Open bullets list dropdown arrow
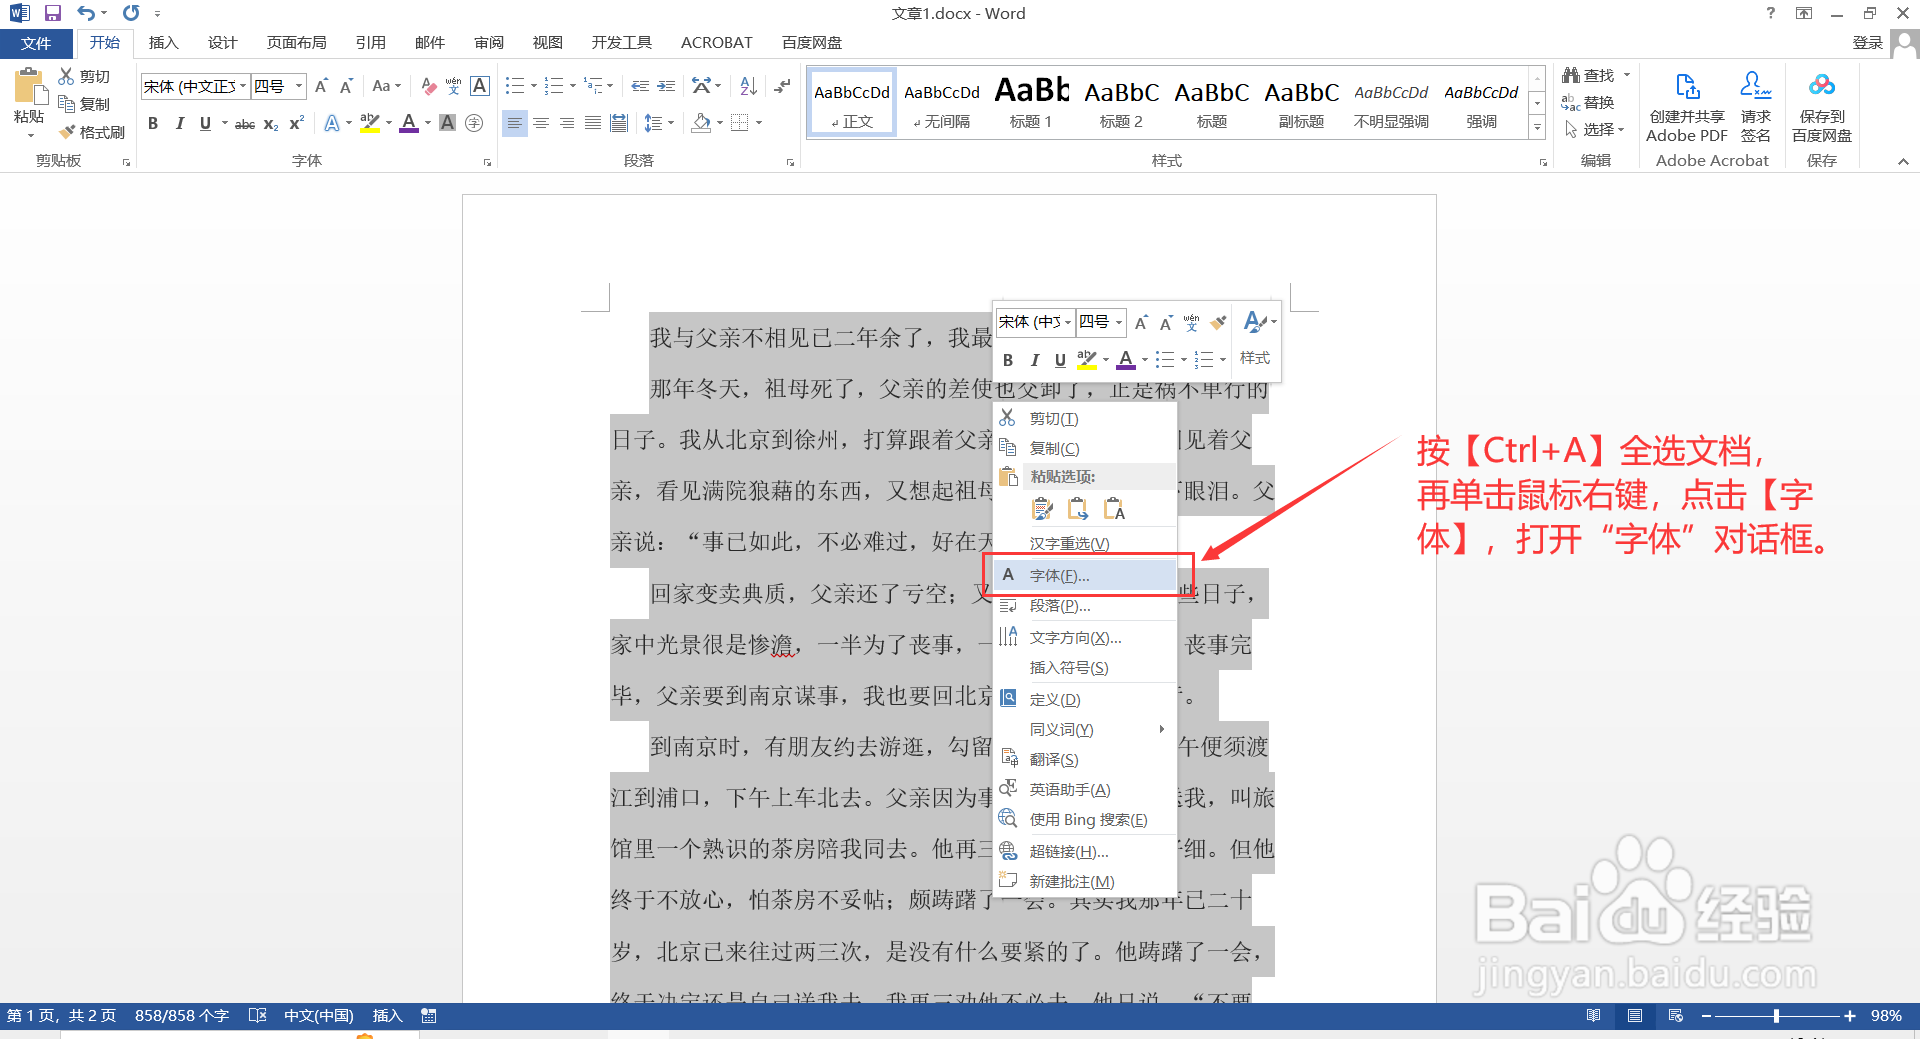This screenshot has width=1920, height=1039. (x=533, y=86)
